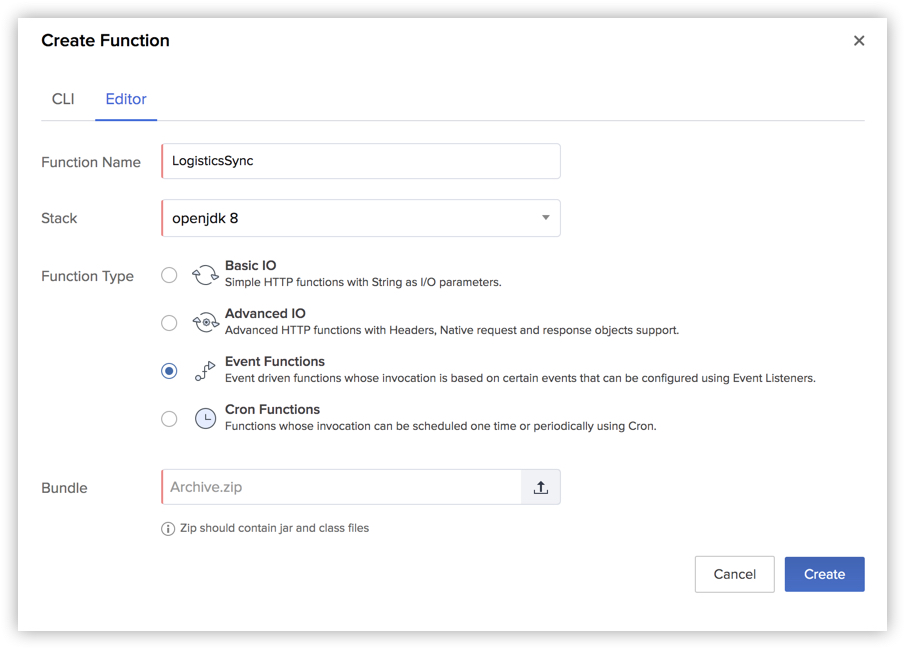
Task: Switch to the Editor tab
Action: pos(126,99)
